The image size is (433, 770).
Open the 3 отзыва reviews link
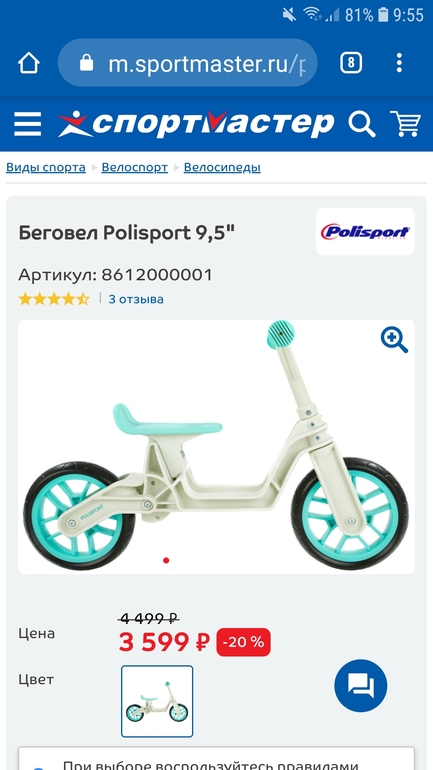[136, 299]
